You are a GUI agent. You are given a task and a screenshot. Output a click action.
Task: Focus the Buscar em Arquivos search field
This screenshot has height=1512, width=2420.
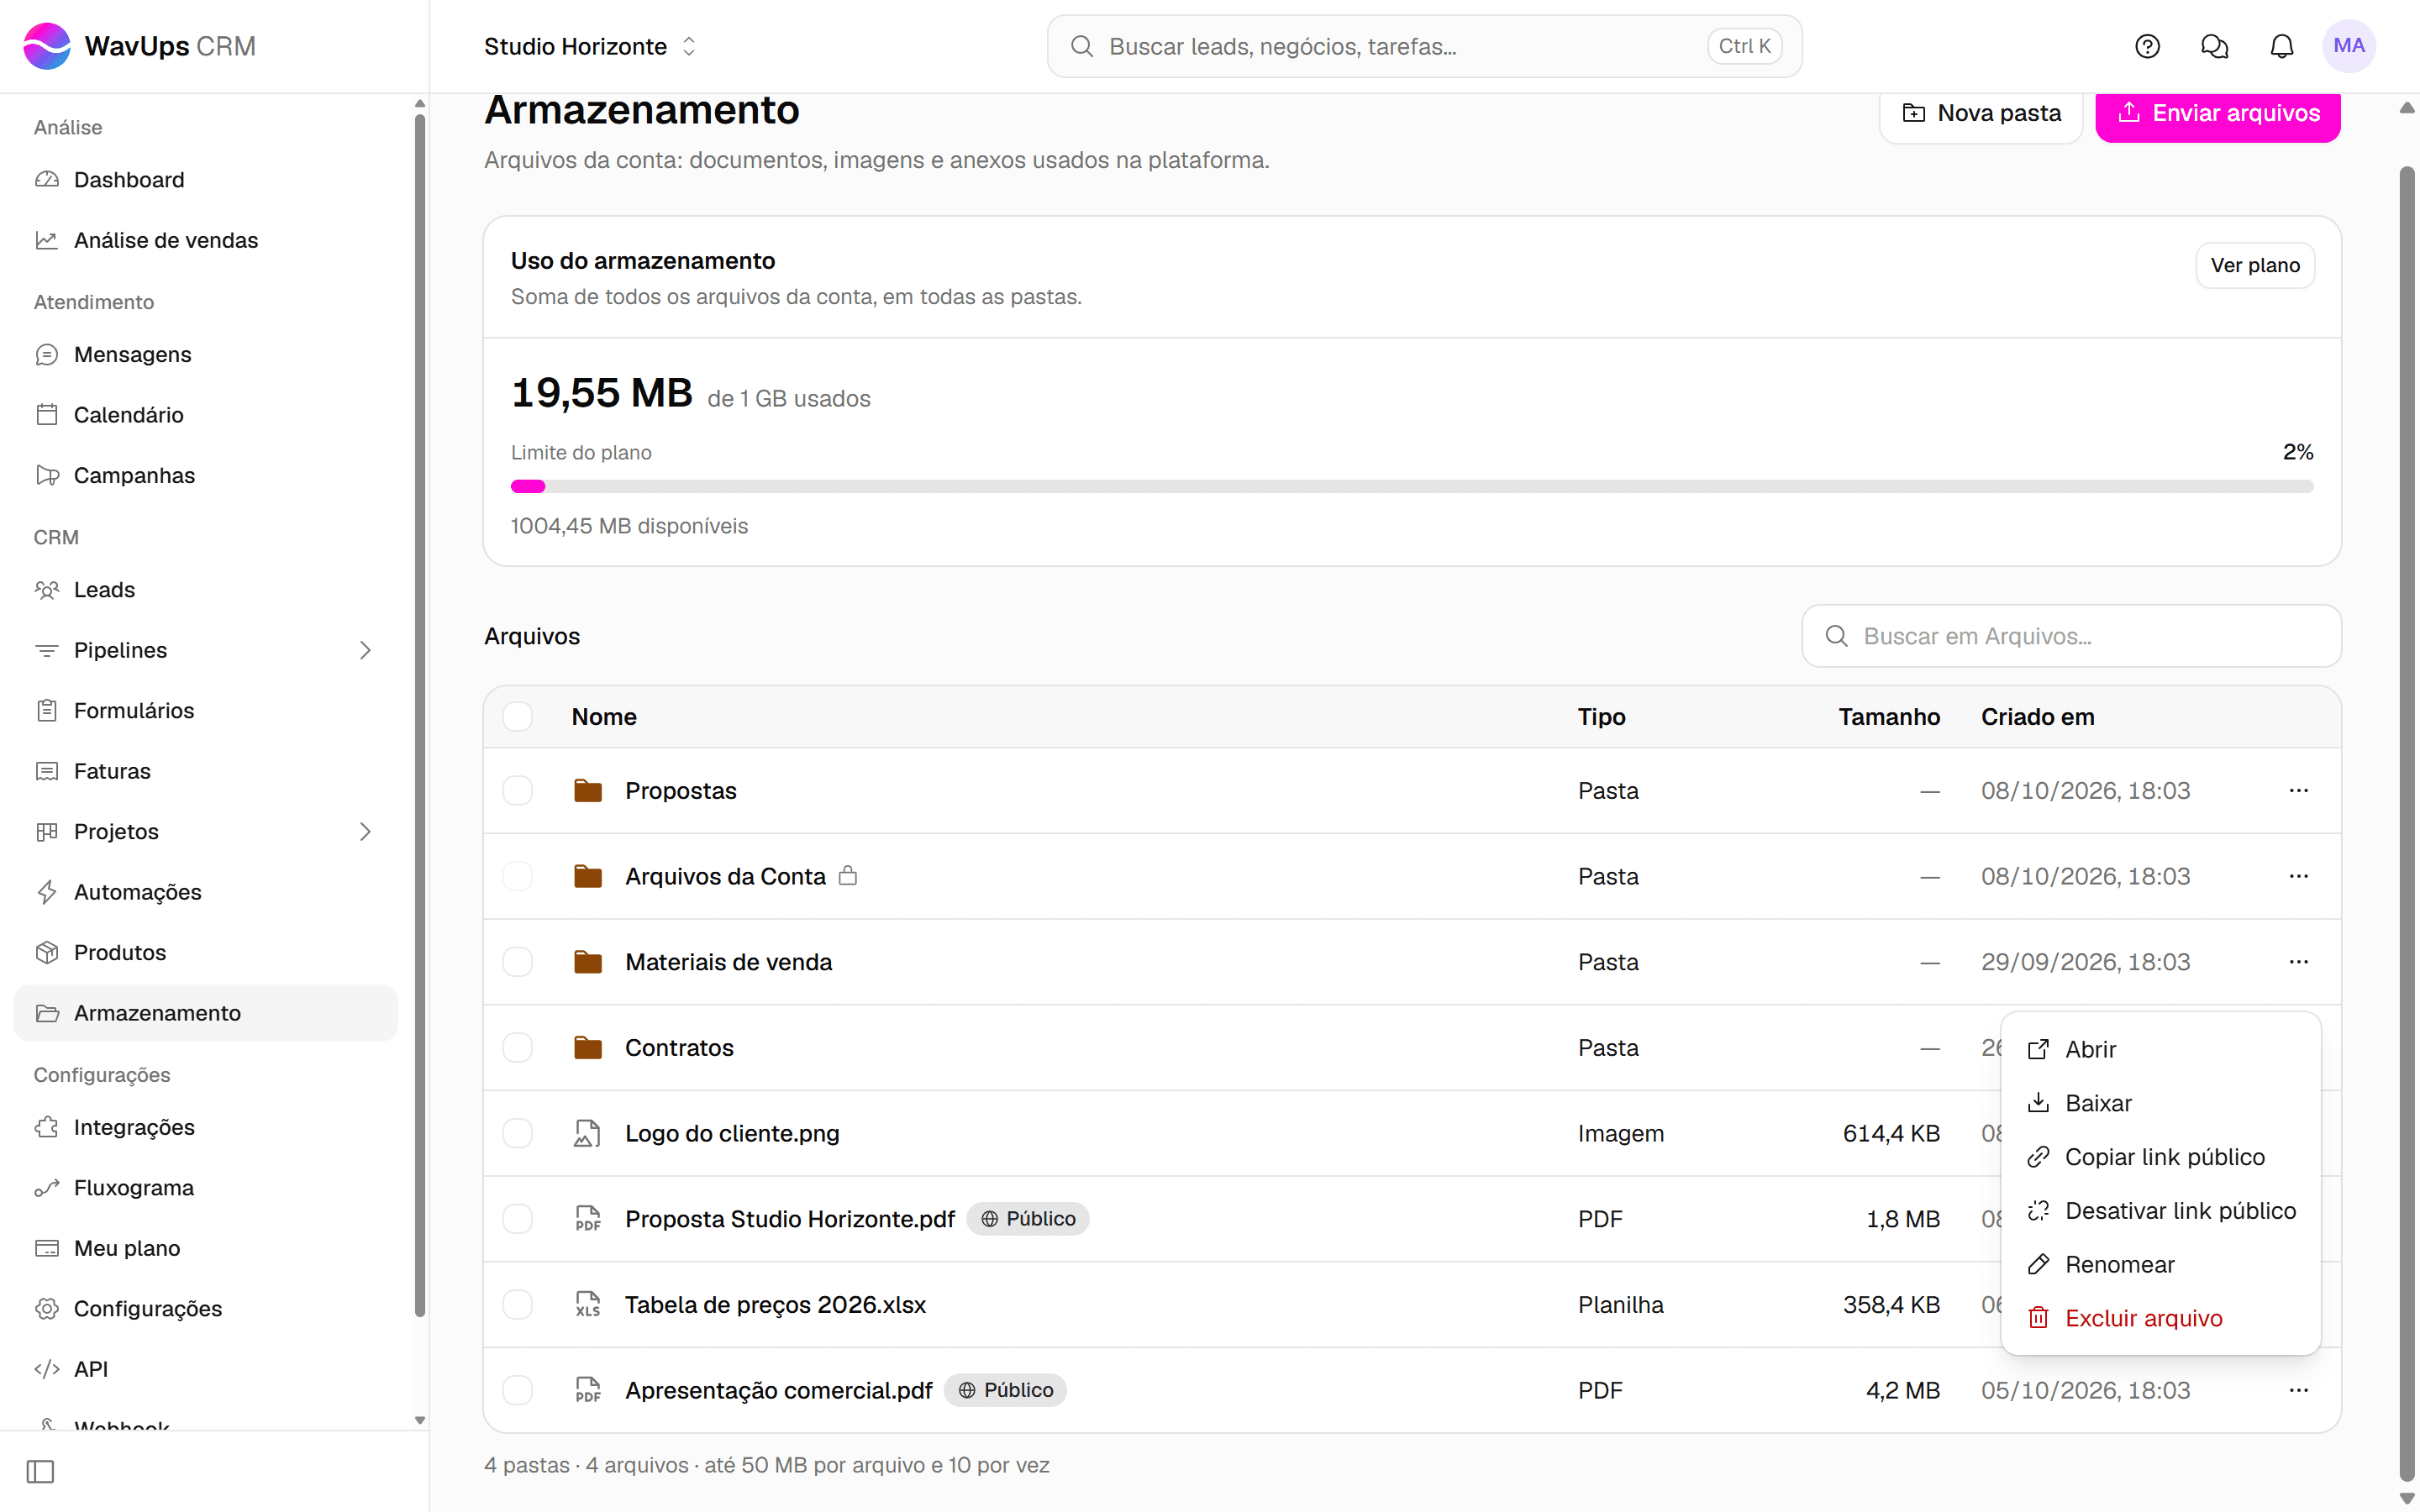[2071, 636]
